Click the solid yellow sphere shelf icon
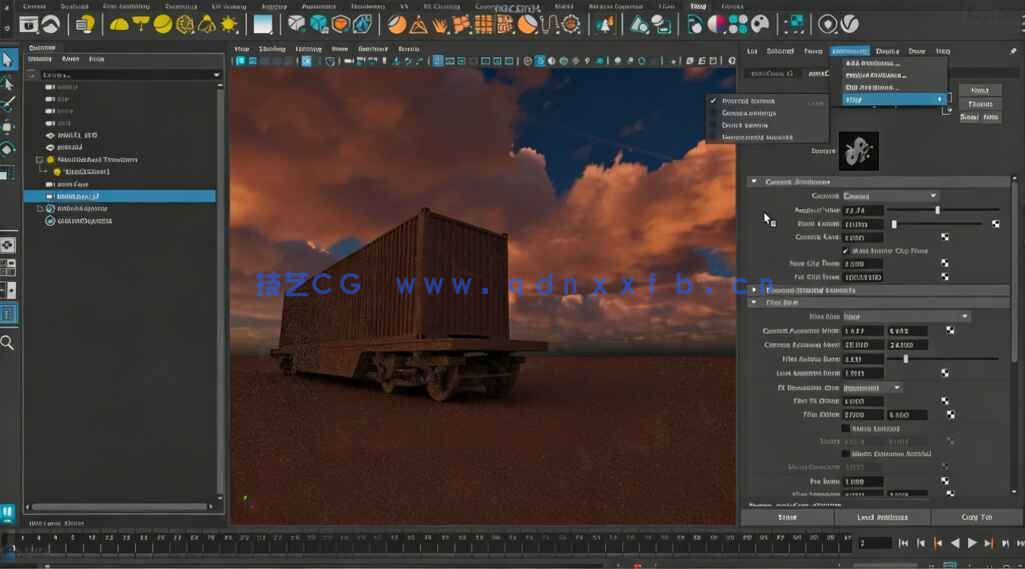 tap(163, 24)
